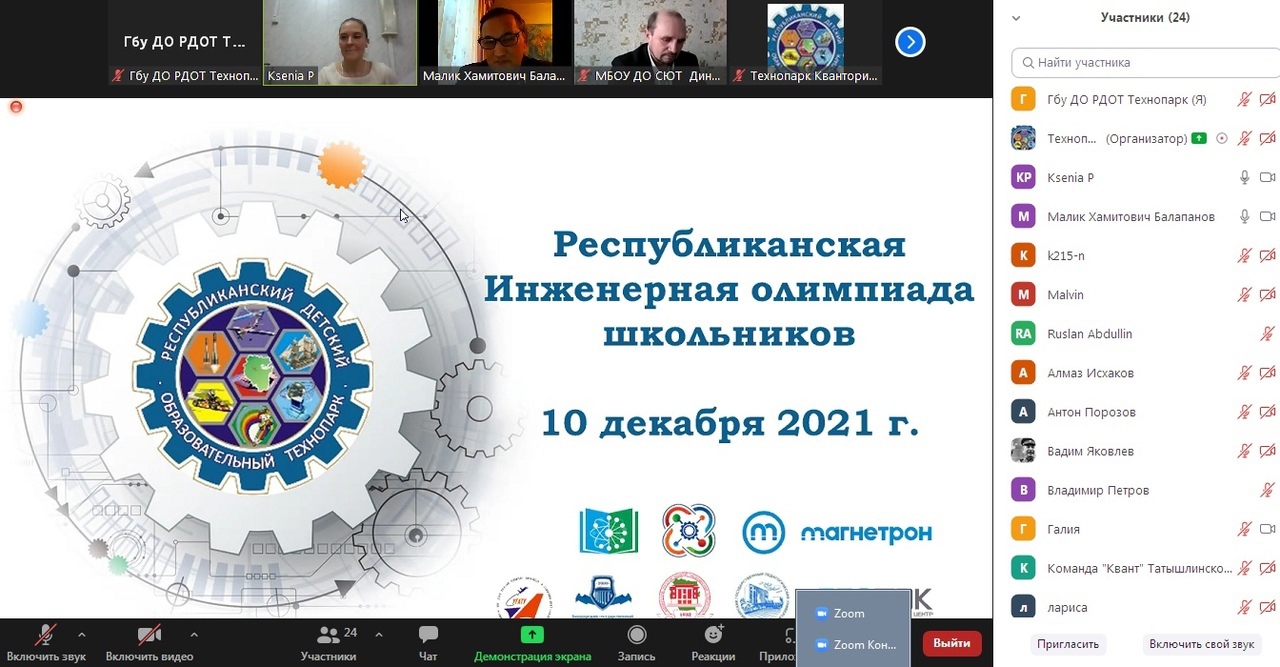The height and width of the screenshot is (667, 1280).
Task: Click the record indicator icon next to Организатор
Action: [1221, 138]
